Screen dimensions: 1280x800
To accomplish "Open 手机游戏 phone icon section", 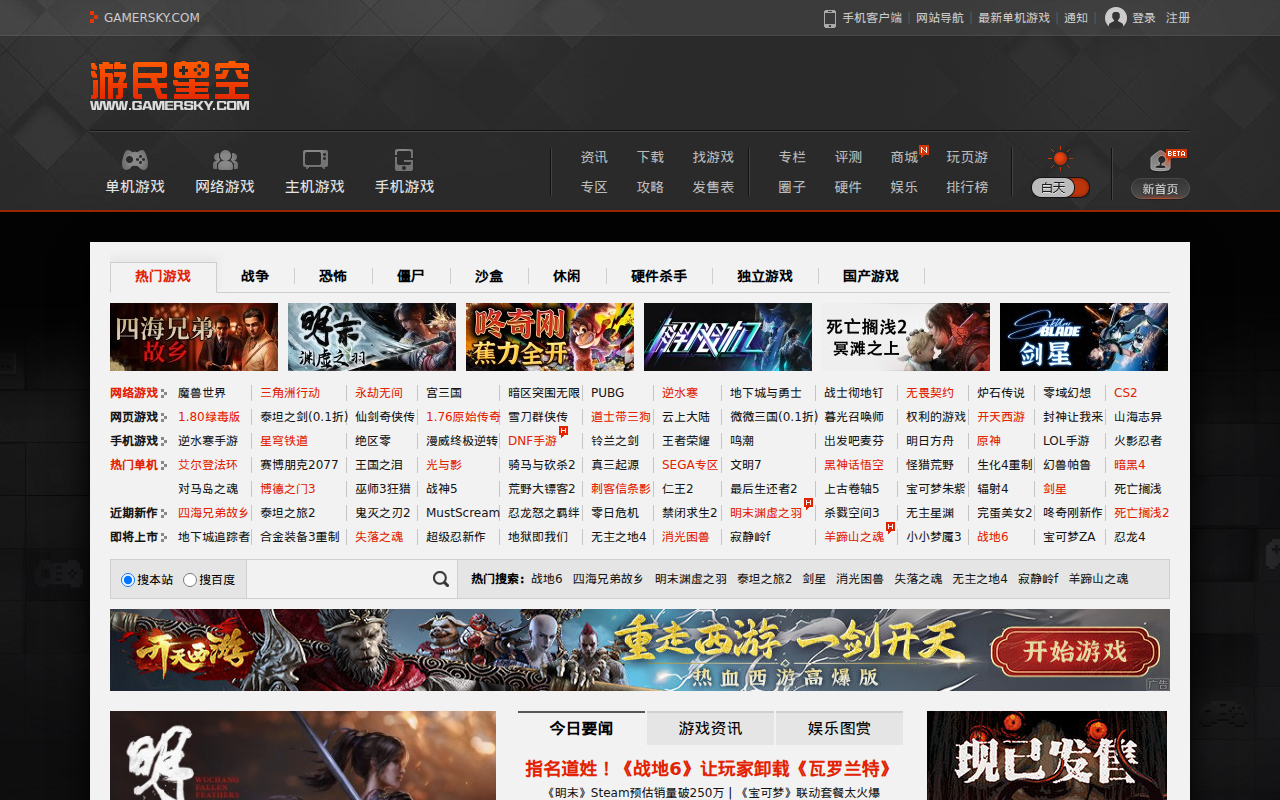I will 404,160.
